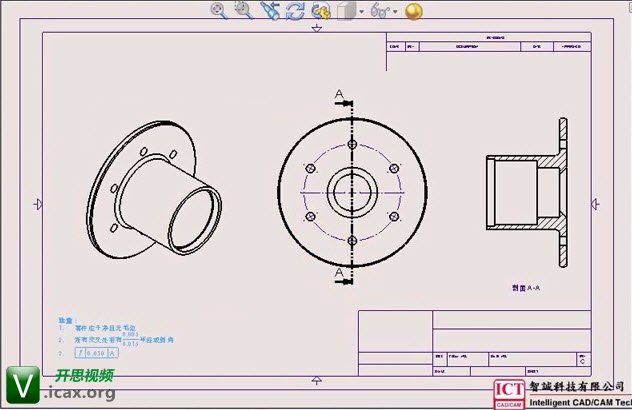The height and width of the screenshot is (410, 632).
Task: Select the isometric flange drawing view
Action: coord(154,189)
